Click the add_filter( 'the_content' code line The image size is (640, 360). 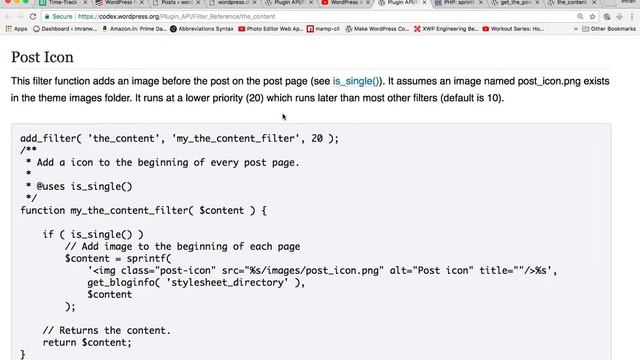point(180,138)
